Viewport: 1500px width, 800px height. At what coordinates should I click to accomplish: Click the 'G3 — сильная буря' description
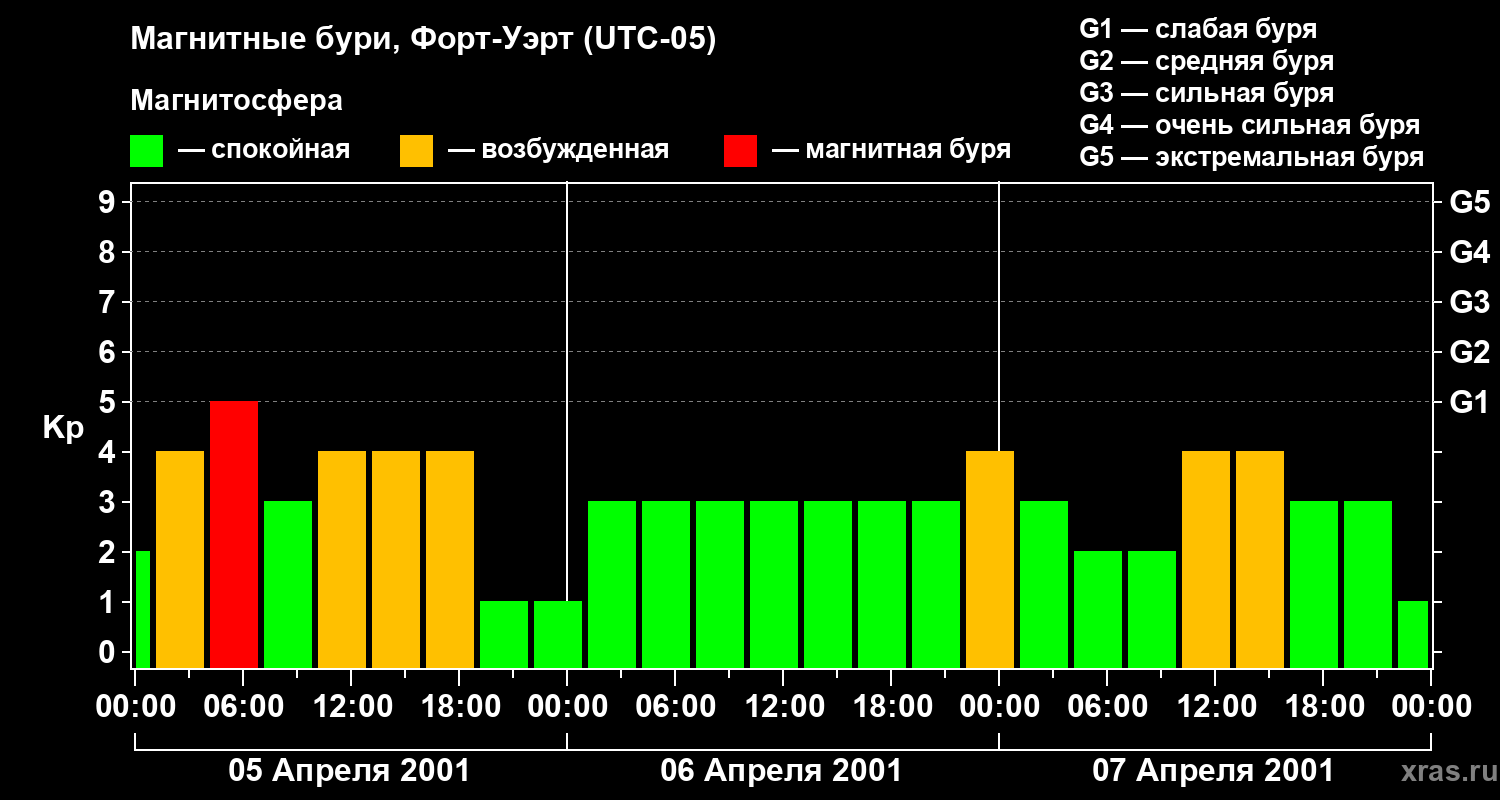(x=1206, y=93)
